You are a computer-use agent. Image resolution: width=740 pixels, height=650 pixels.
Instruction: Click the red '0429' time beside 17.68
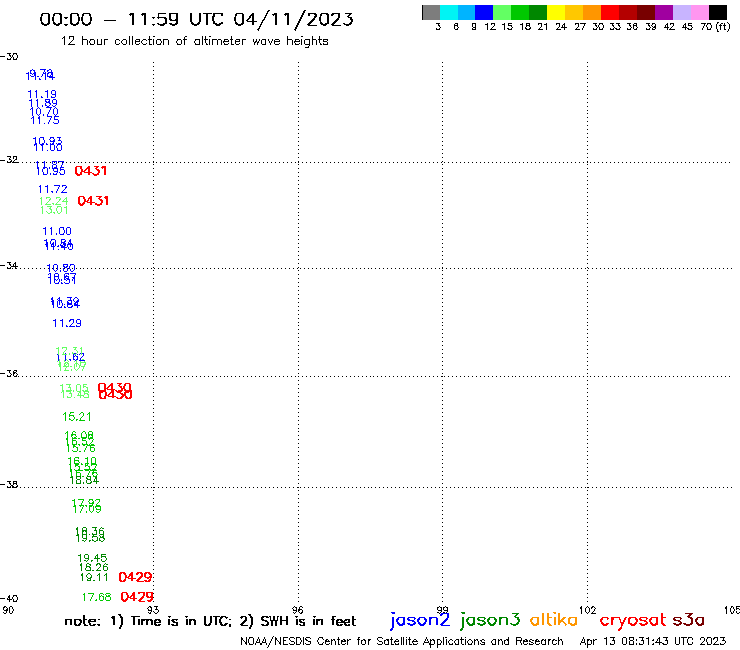(x=137, y=597)
